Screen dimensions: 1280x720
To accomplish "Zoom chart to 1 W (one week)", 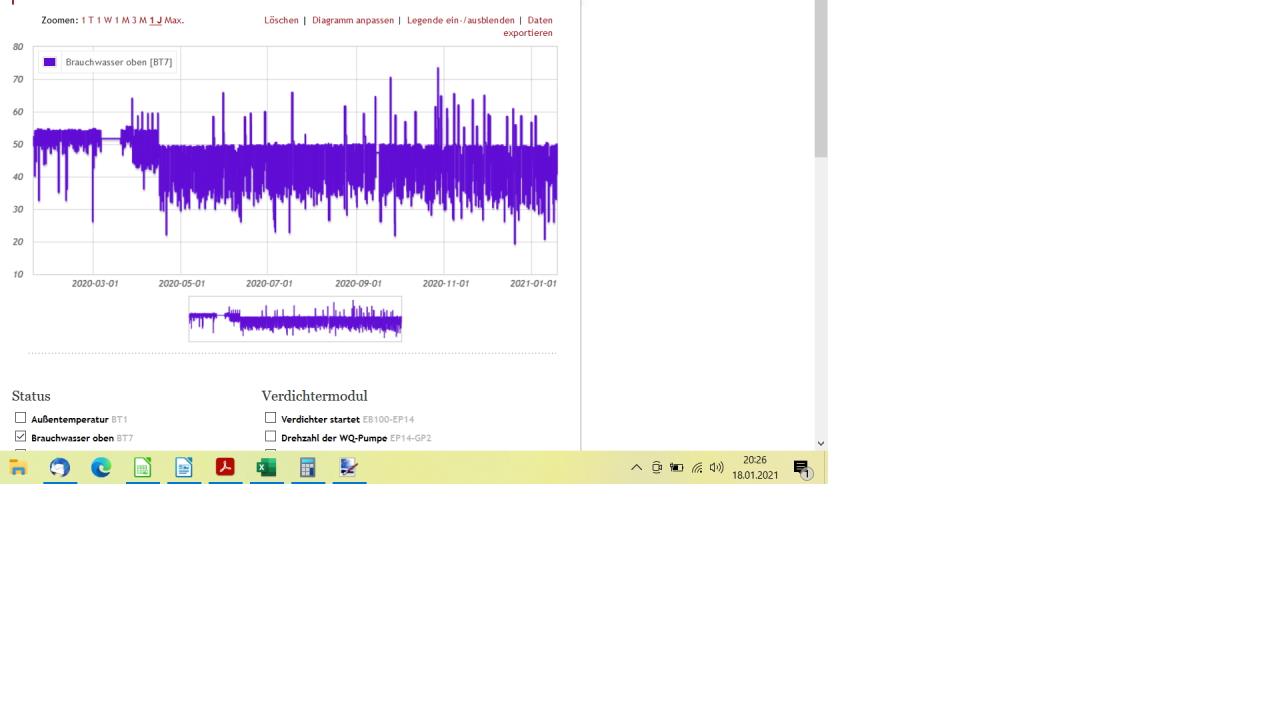I will tap(105, 20).
